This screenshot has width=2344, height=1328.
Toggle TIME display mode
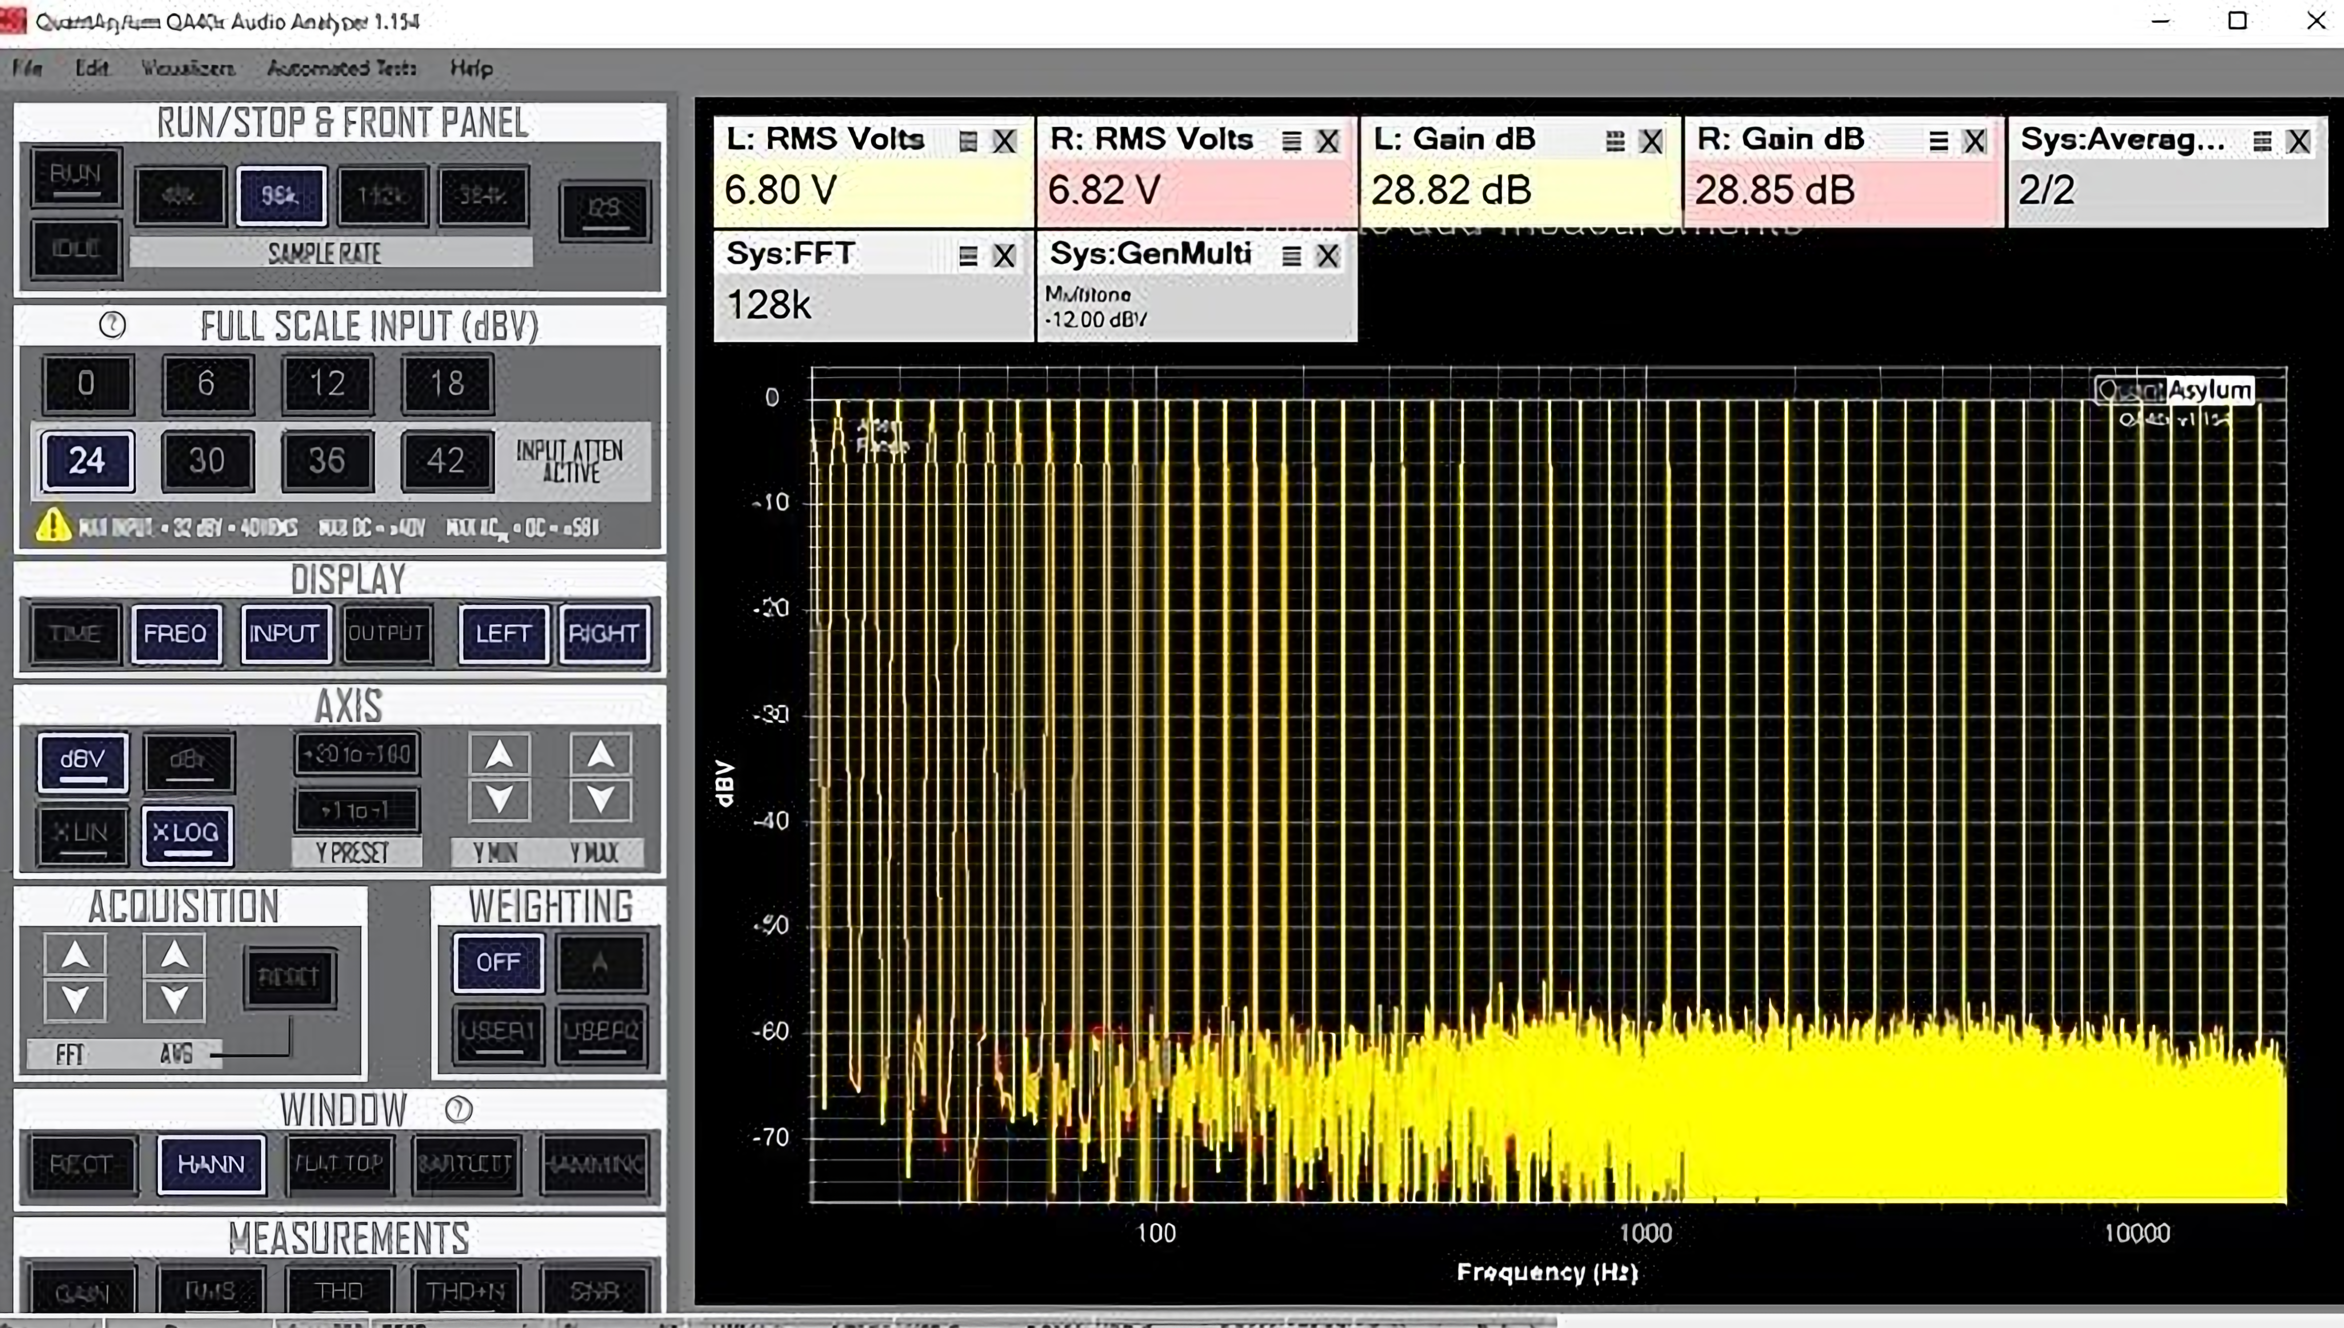click(75, 633)
